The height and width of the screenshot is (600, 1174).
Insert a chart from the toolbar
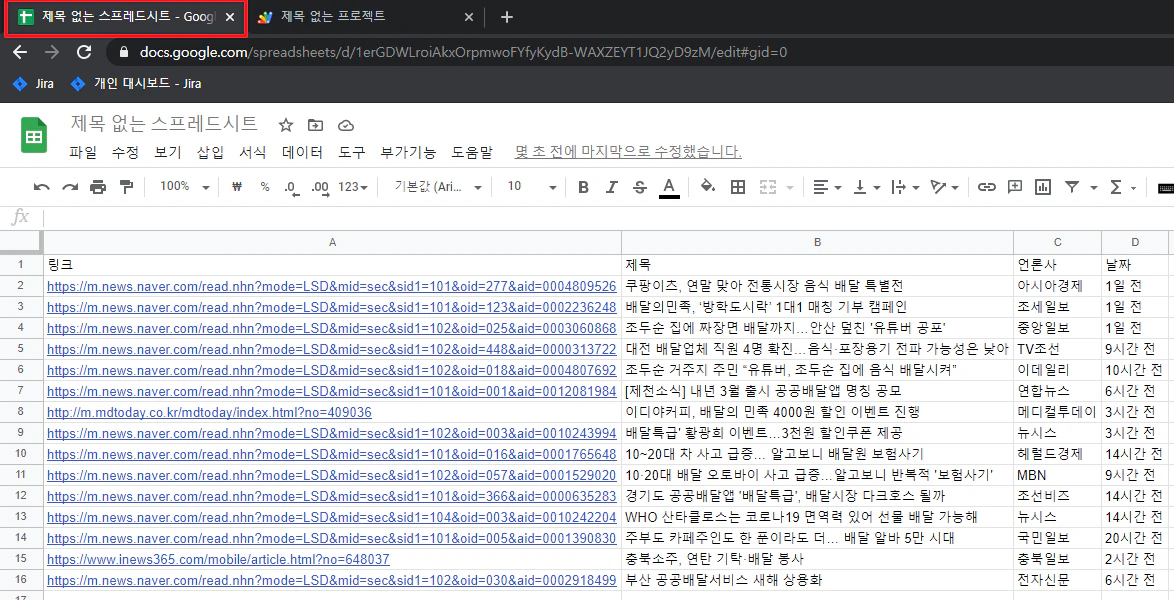pyautogui.click(x=1043, y=187)
